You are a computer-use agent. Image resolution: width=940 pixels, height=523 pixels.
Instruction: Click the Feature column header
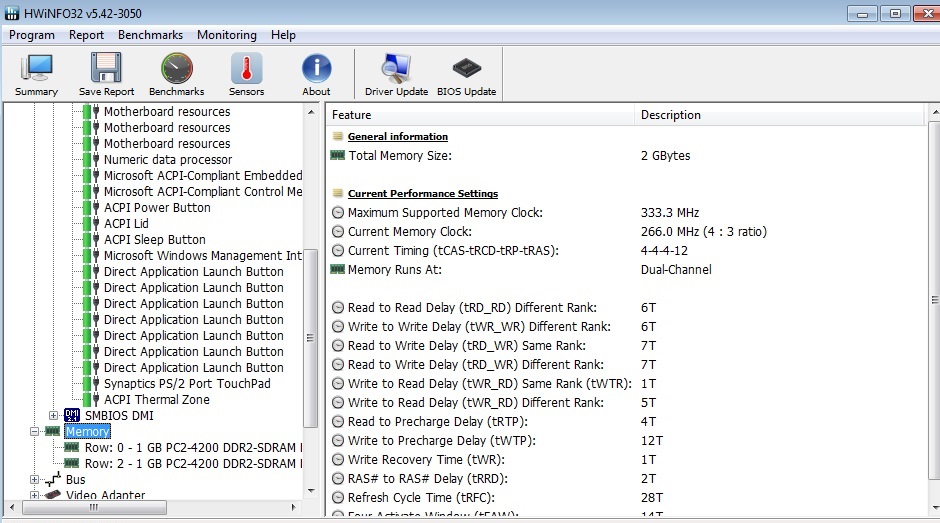point(480,115)
